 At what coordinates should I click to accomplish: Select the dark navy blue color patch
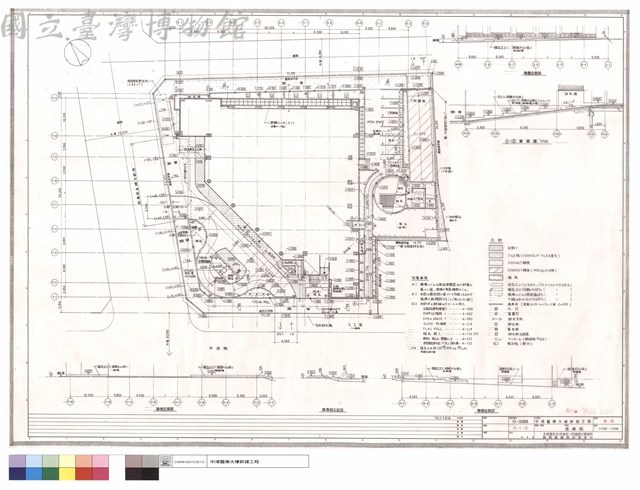tap(17, 474)
